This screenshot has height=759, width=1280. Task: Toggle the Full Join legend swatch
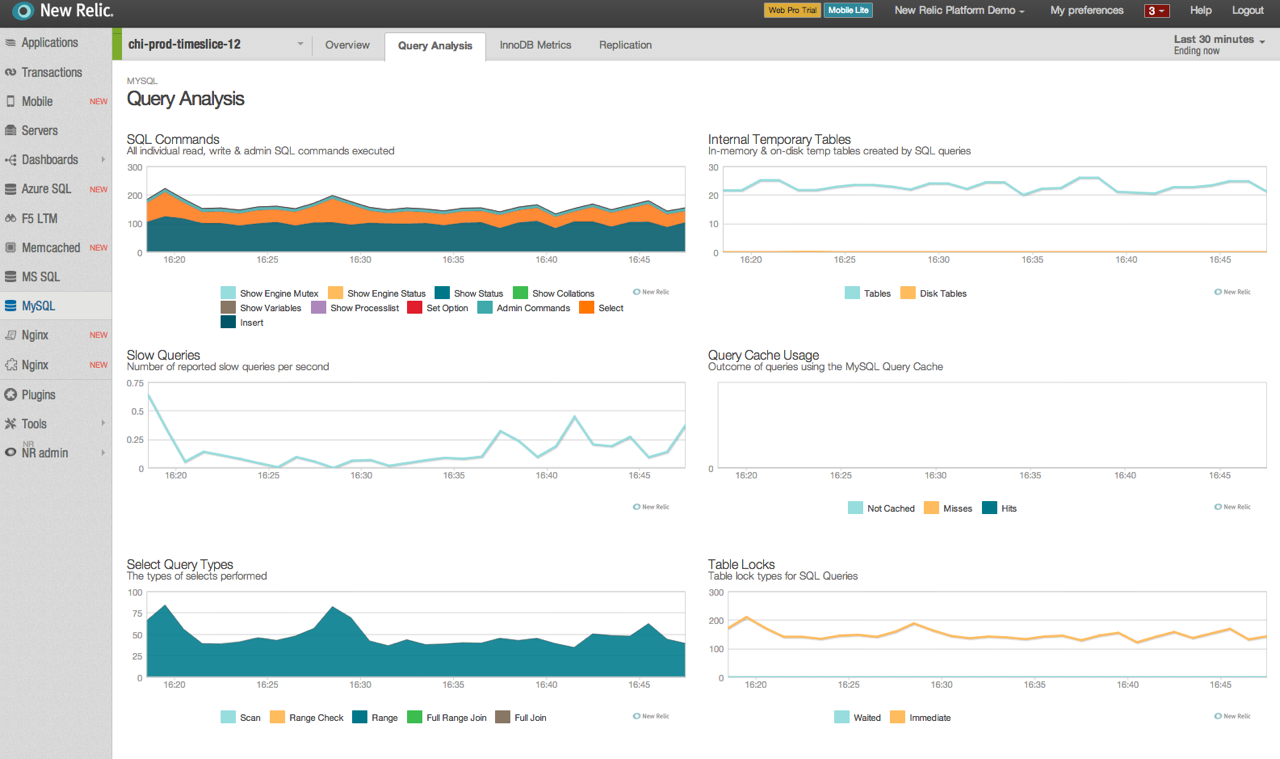[503, 717]
